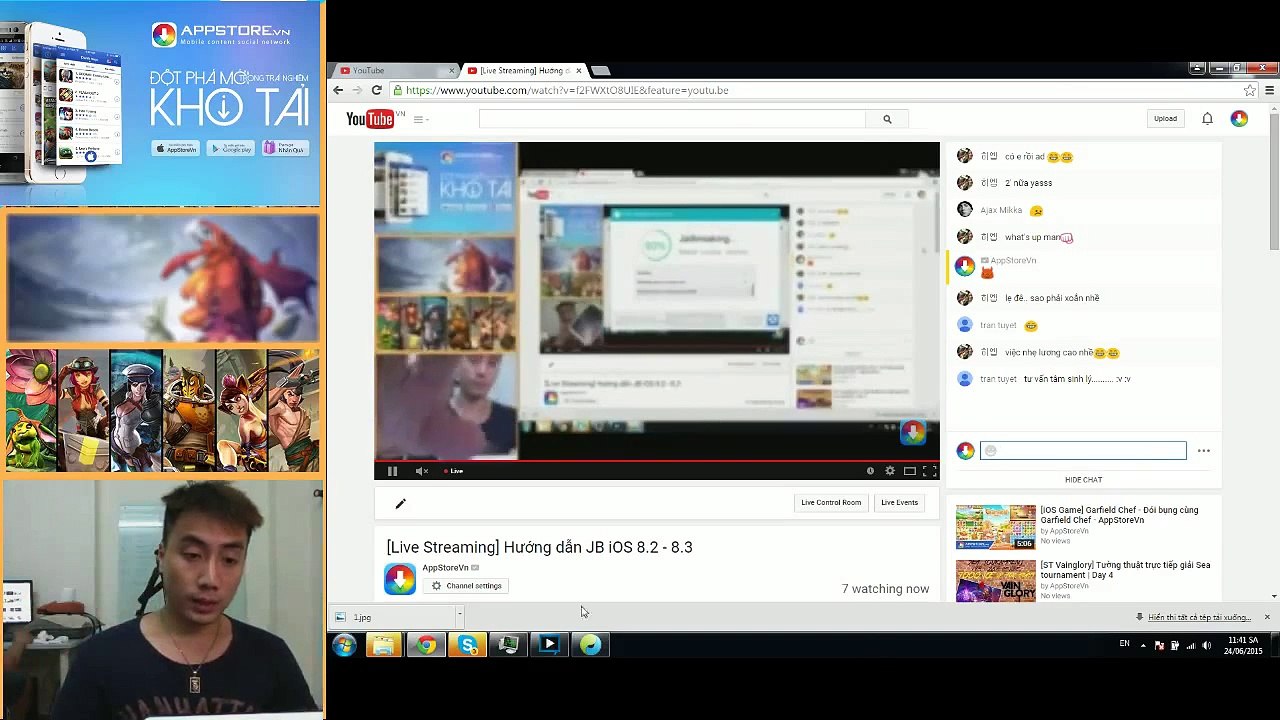Click HIDE CHAT
The width and height of the screenshot is (1280, 720).
(1084, 480)
